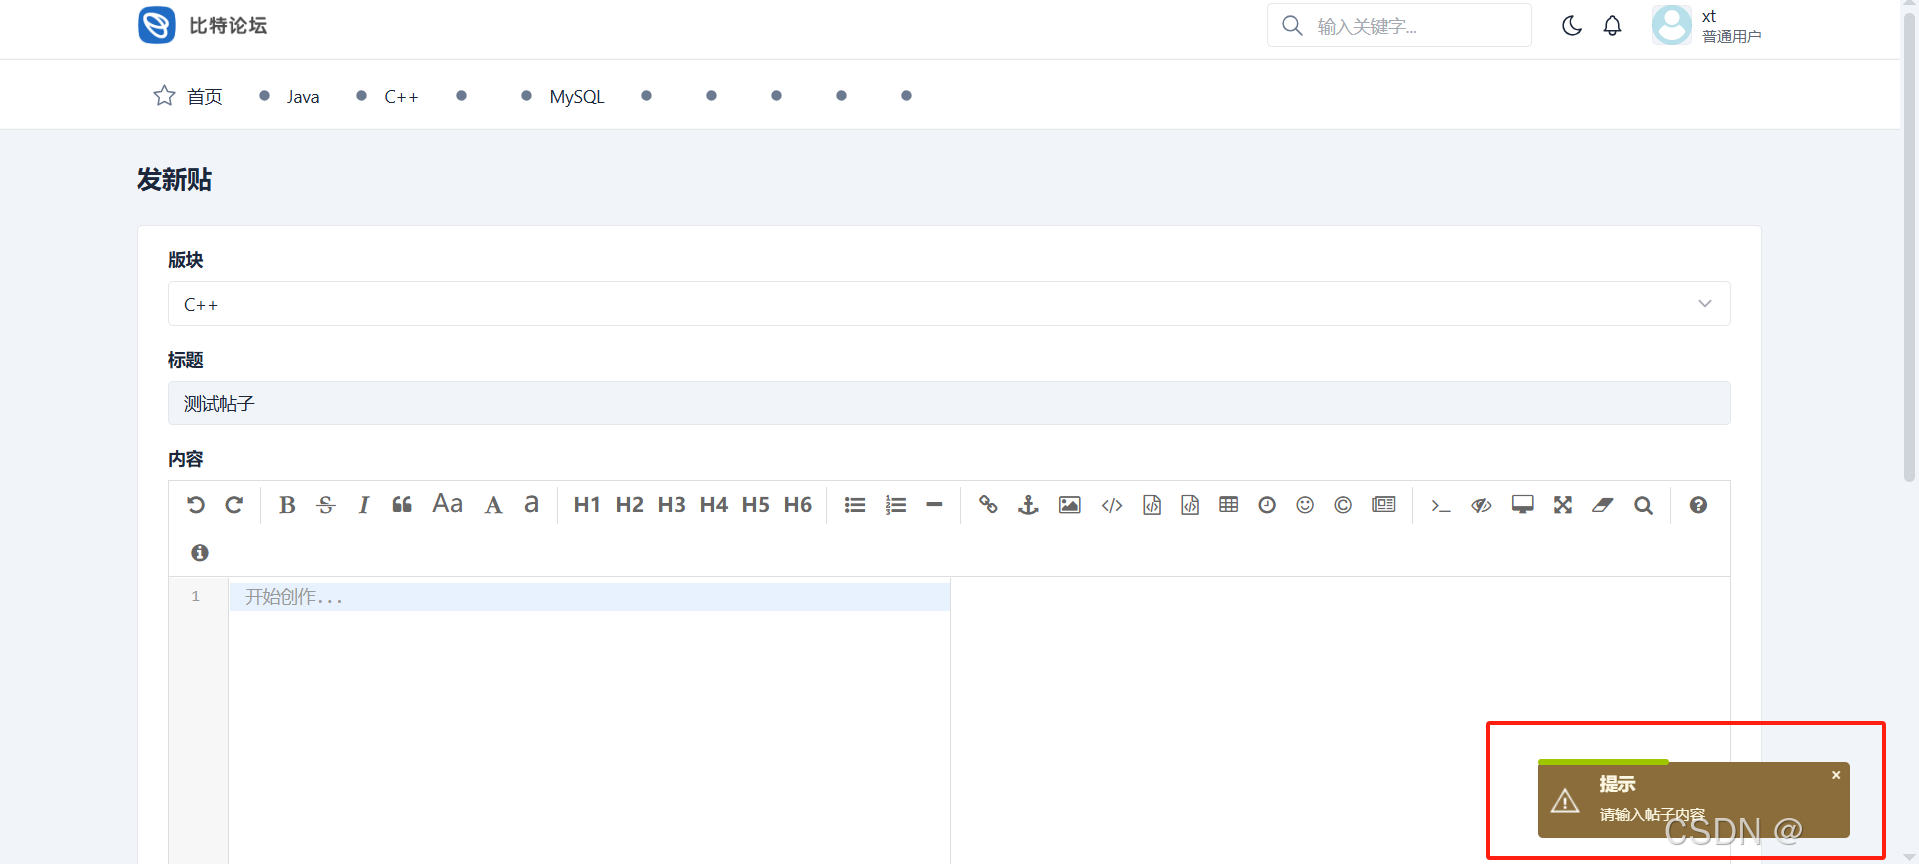Viewport: 1919px width, 864px height.
Task: Insert an H3 heading
Action: coord(672,505)
